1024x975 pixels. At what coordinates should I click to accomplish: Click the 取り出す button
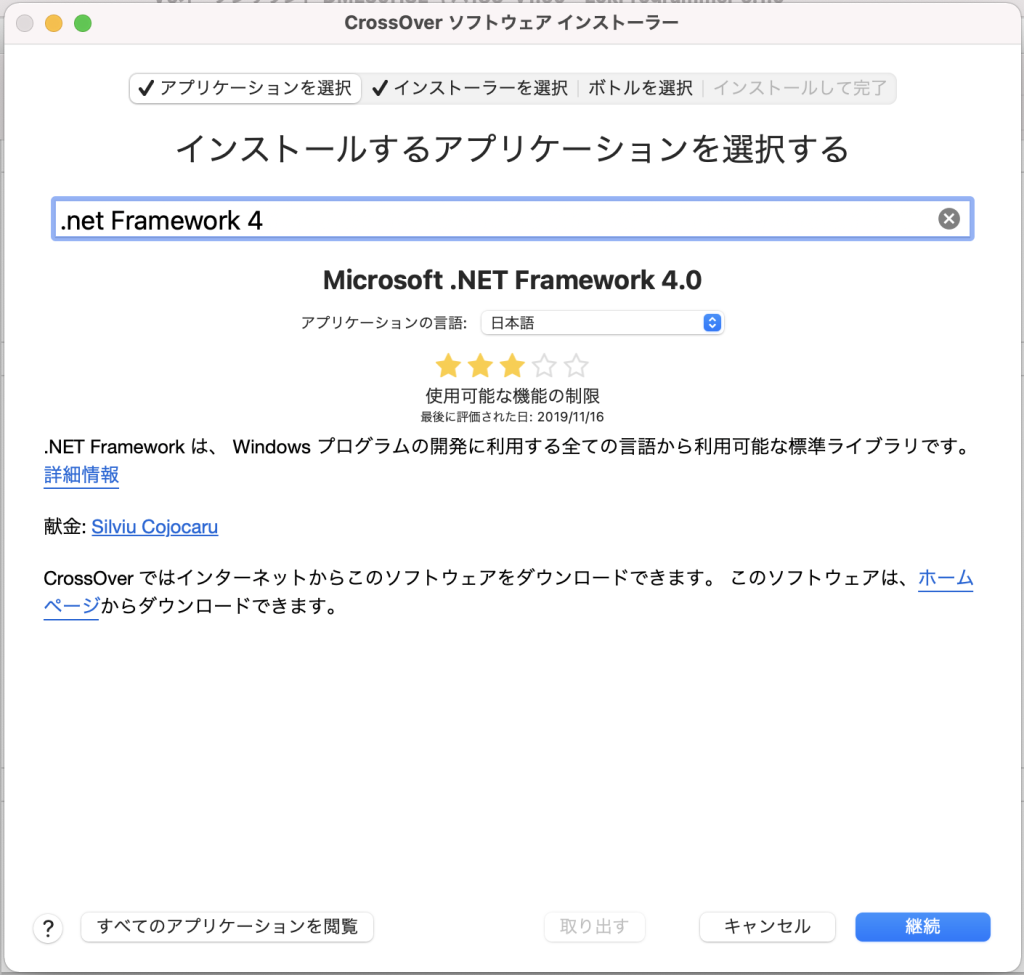(594, 926)
